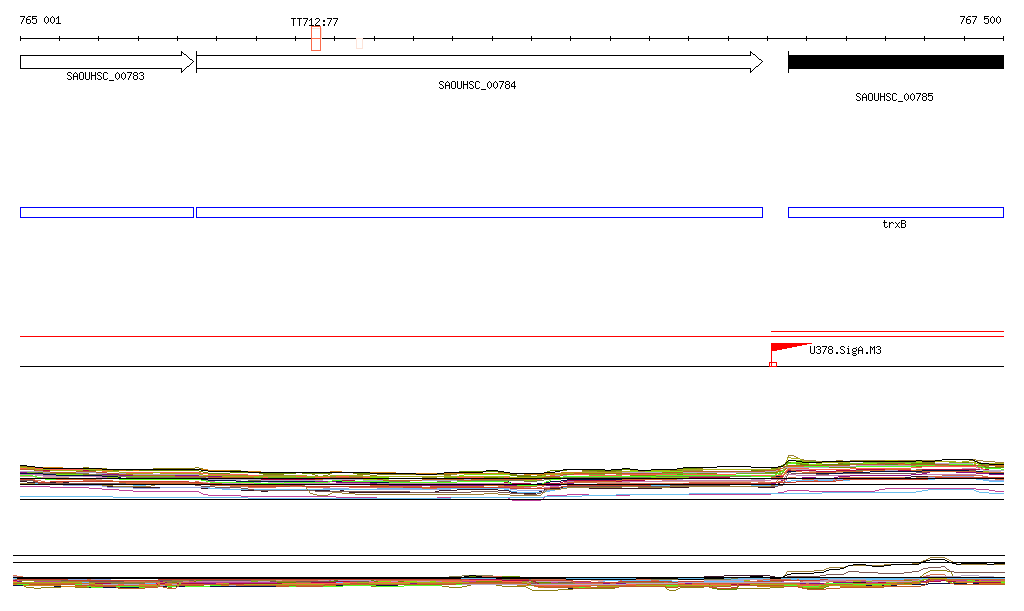Click the blue box beneath SAOUHSC_00783
The height and width of the screenshot is (611, 1024).
[x=106, y=212]
